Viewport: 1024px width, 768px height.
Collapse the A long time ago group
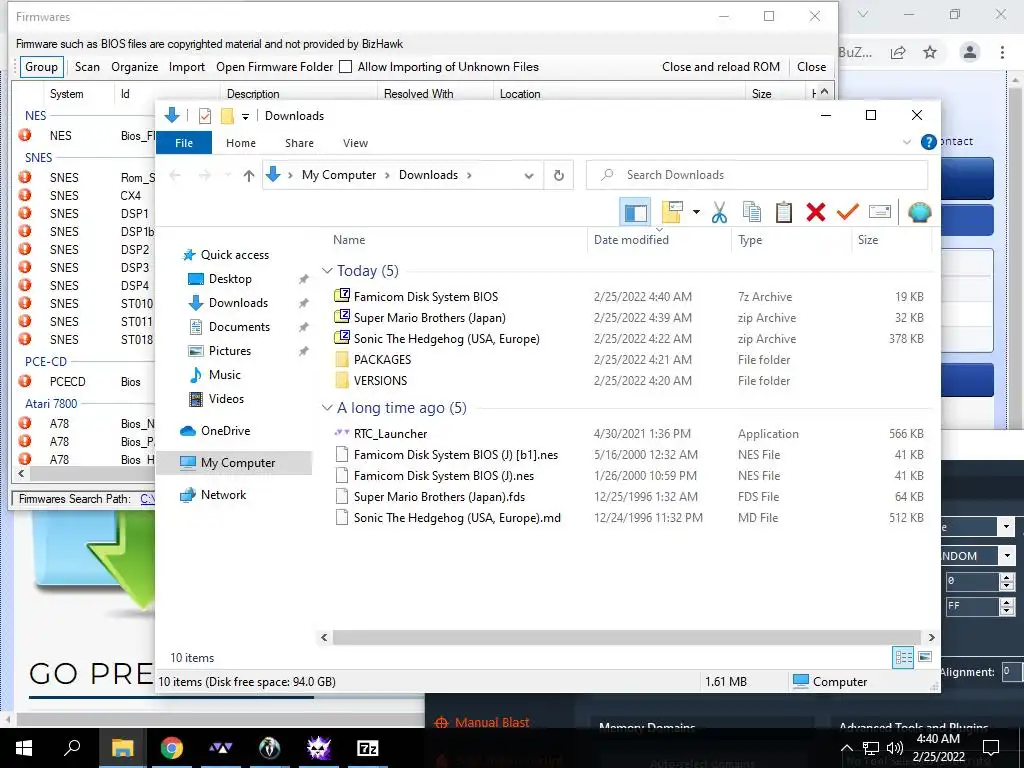pyautogui.click(x=327, y=408)
